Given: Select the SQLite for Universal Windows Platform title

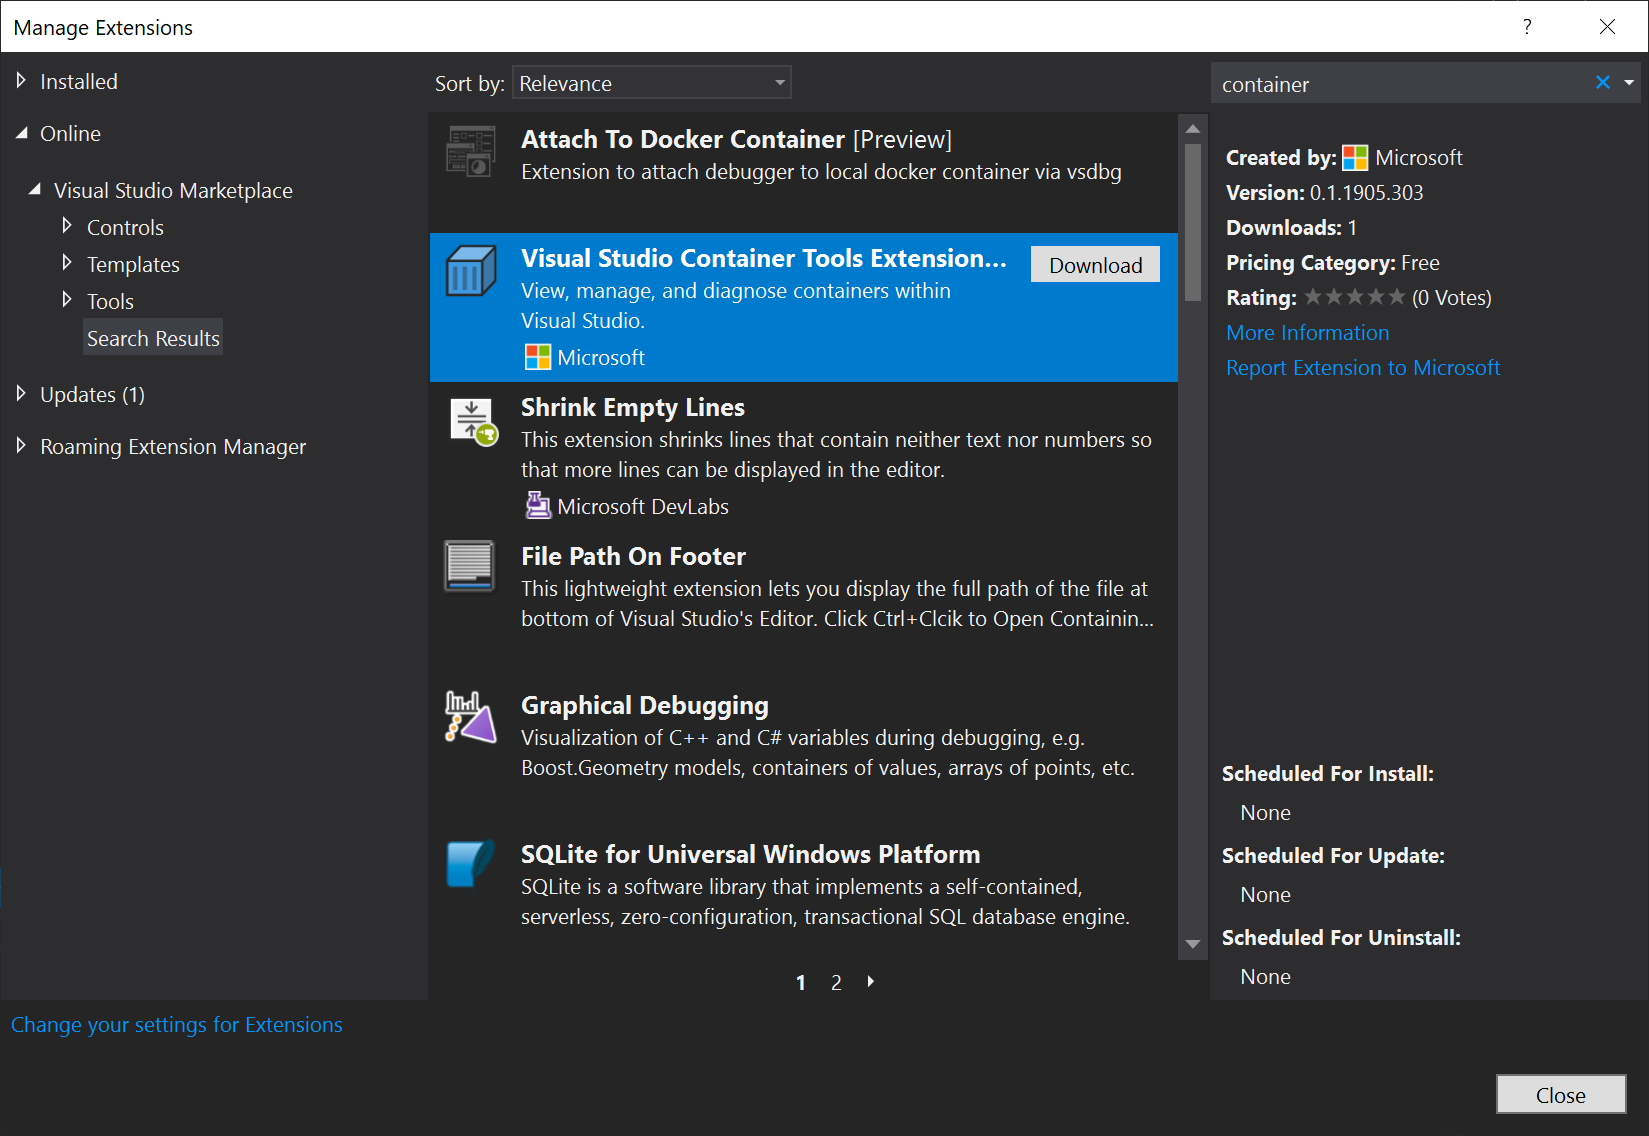Looking at the screenshot, I should click(x=750, y=855).
